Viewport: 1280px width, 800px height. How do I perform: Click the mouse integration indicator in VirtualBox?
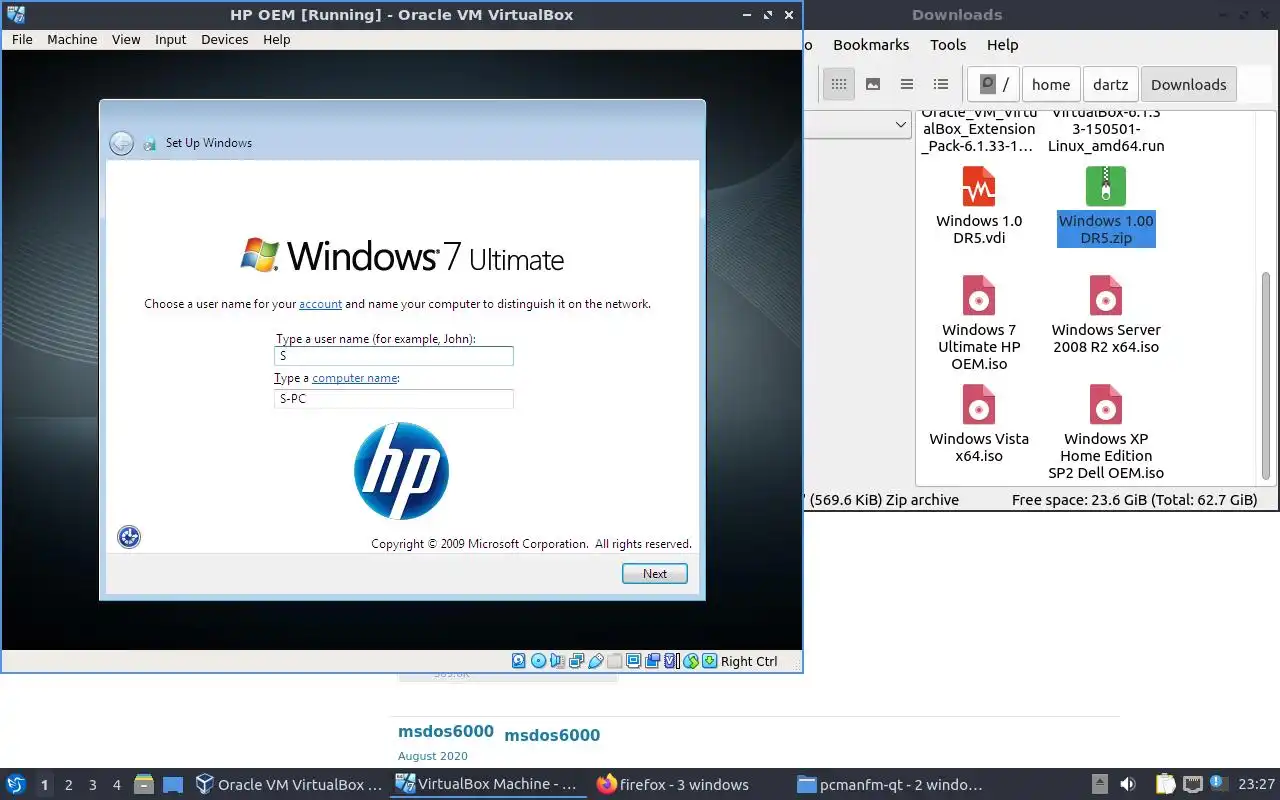pyautogui.click(x=691, y=661)
